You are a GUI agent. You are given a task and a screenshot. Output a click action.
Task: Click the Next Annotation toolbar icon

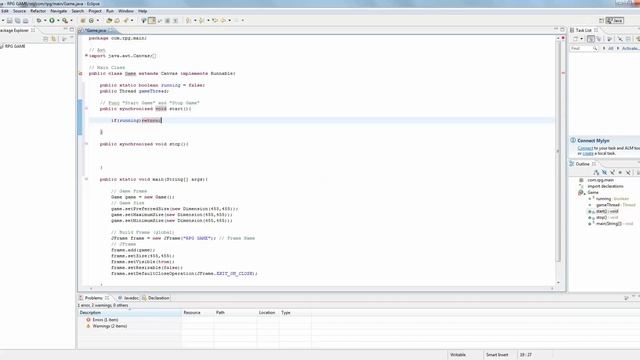pos(188,20)
